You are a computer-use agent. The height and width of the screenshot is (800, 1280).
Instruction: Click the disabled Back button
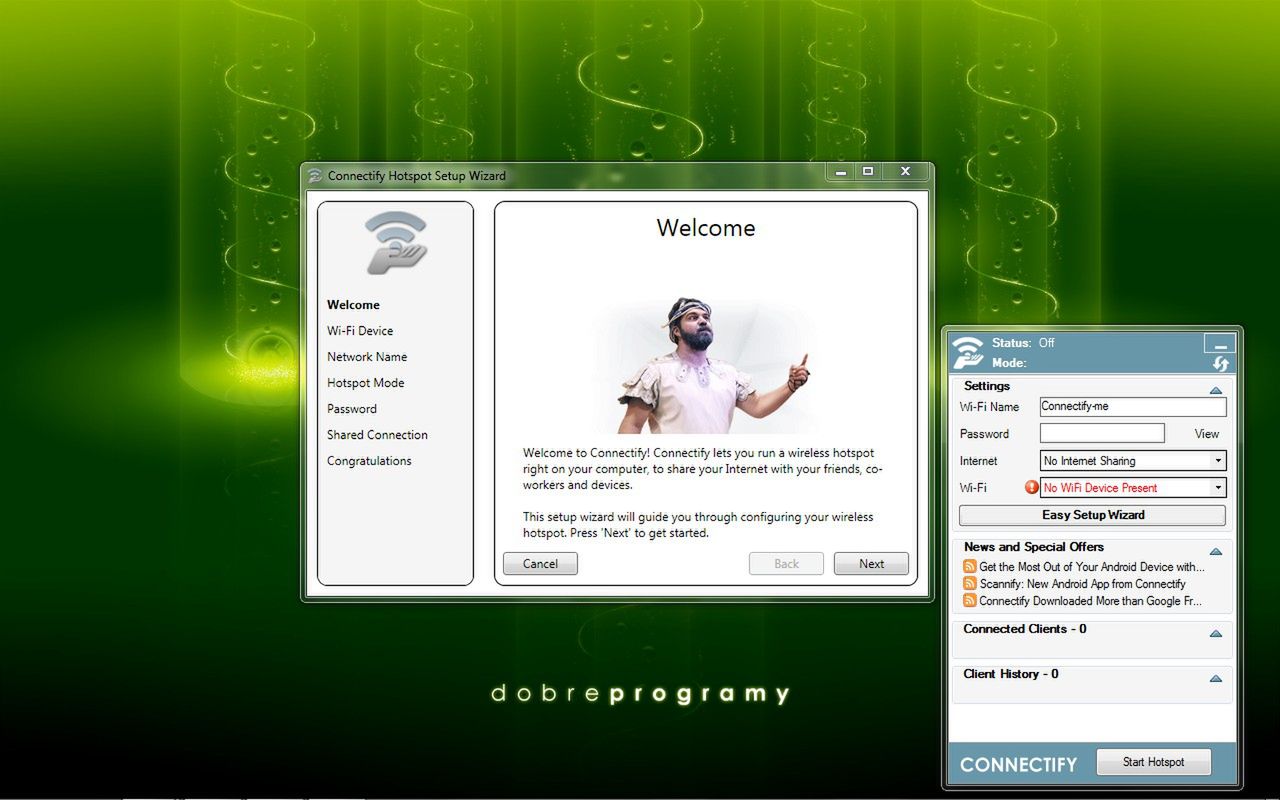point(786,564)
